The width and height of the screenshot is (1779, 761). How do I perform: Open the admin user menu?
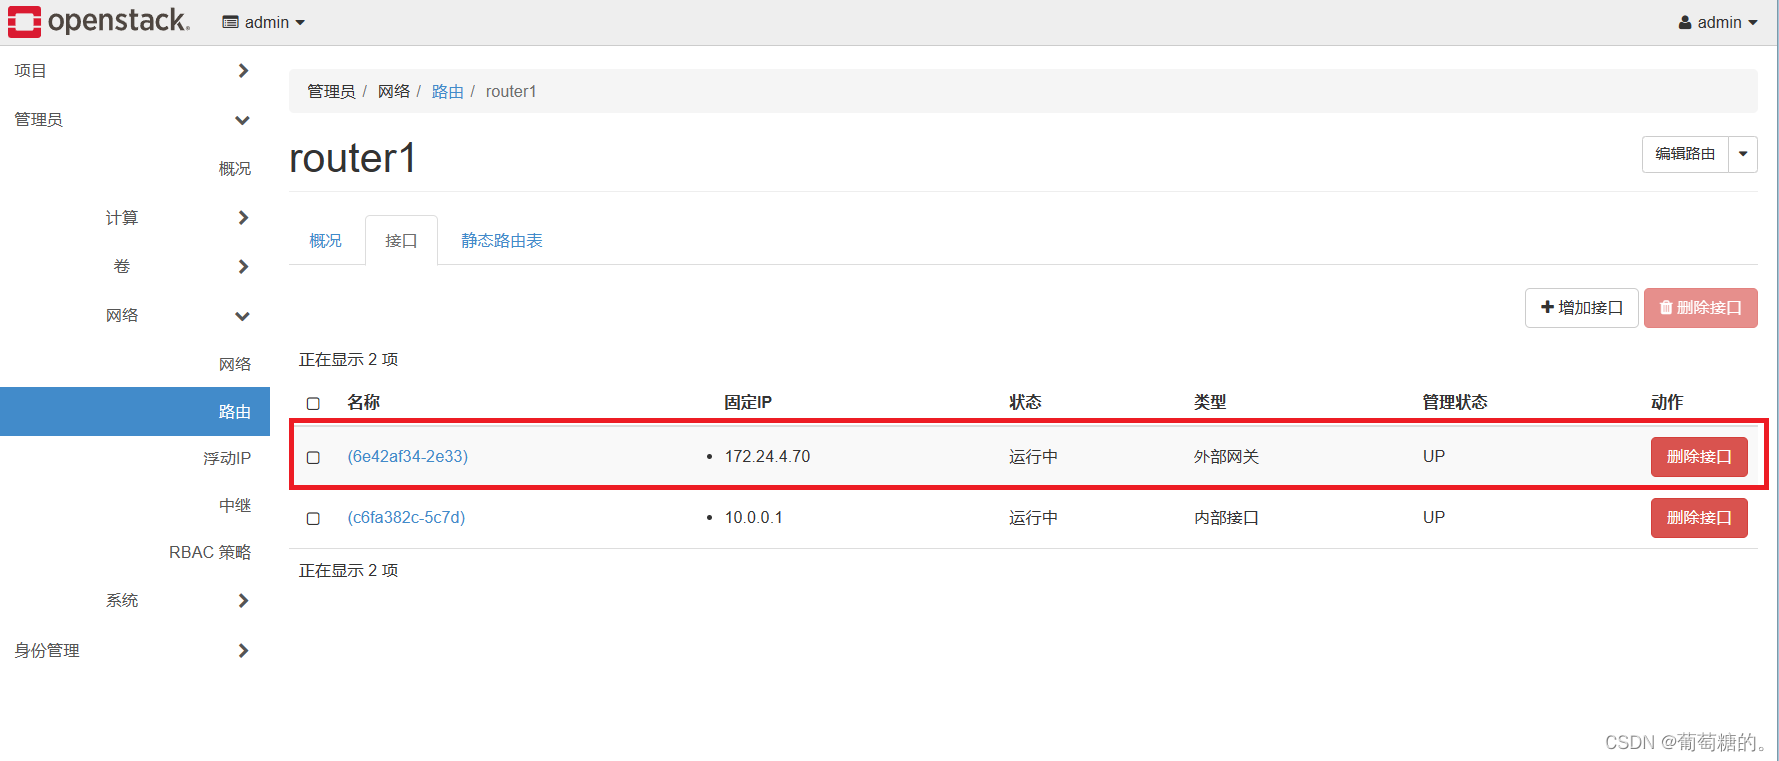pyautogui.click(x=1718, y=22)
